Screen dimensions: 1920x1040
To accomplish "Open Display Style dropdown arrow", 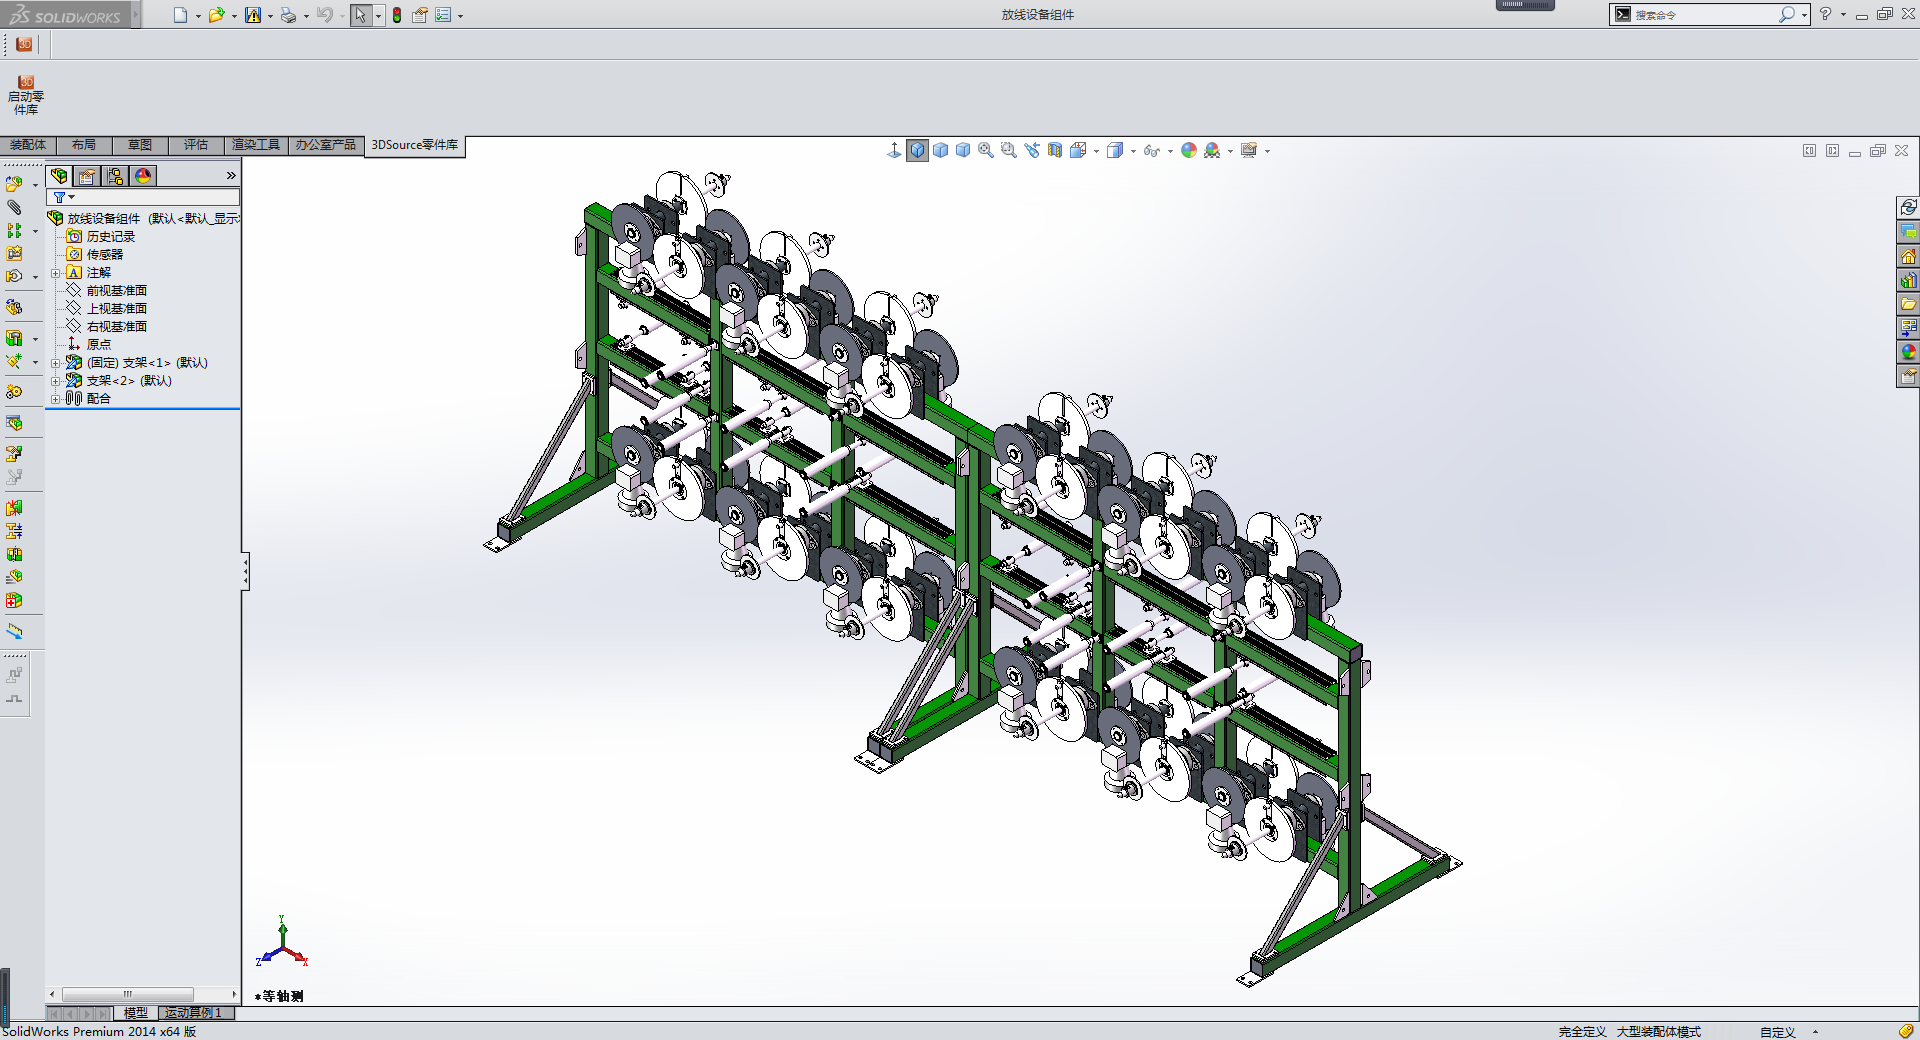I will pyautogui.click(x=1133, y=151).
